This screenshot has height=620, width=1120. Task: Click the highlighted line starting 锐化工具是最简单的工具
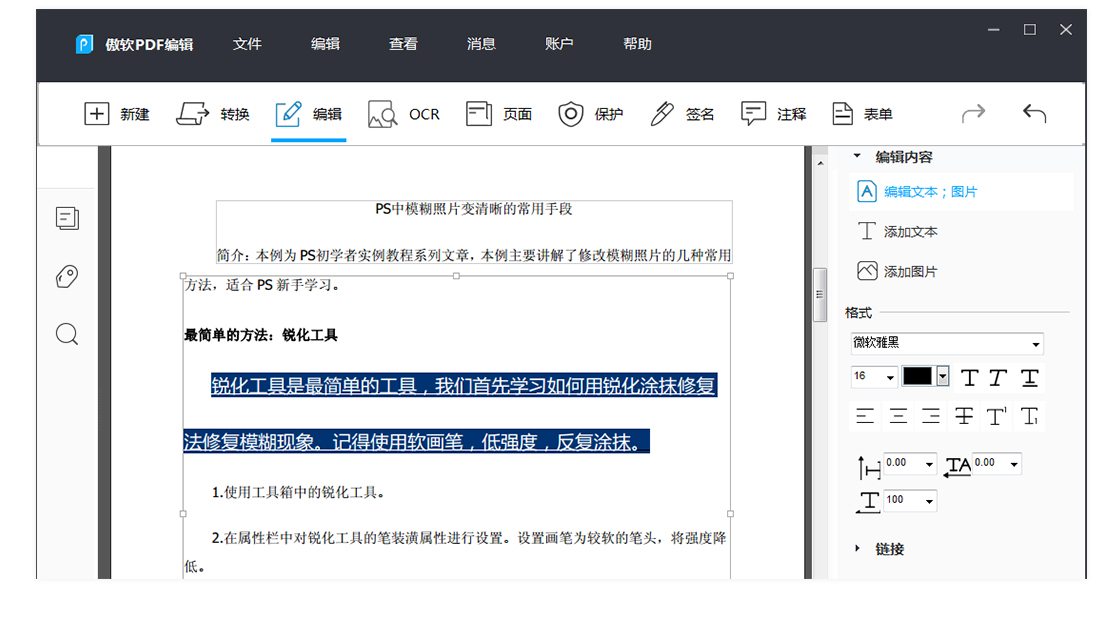tap(464, 386)
